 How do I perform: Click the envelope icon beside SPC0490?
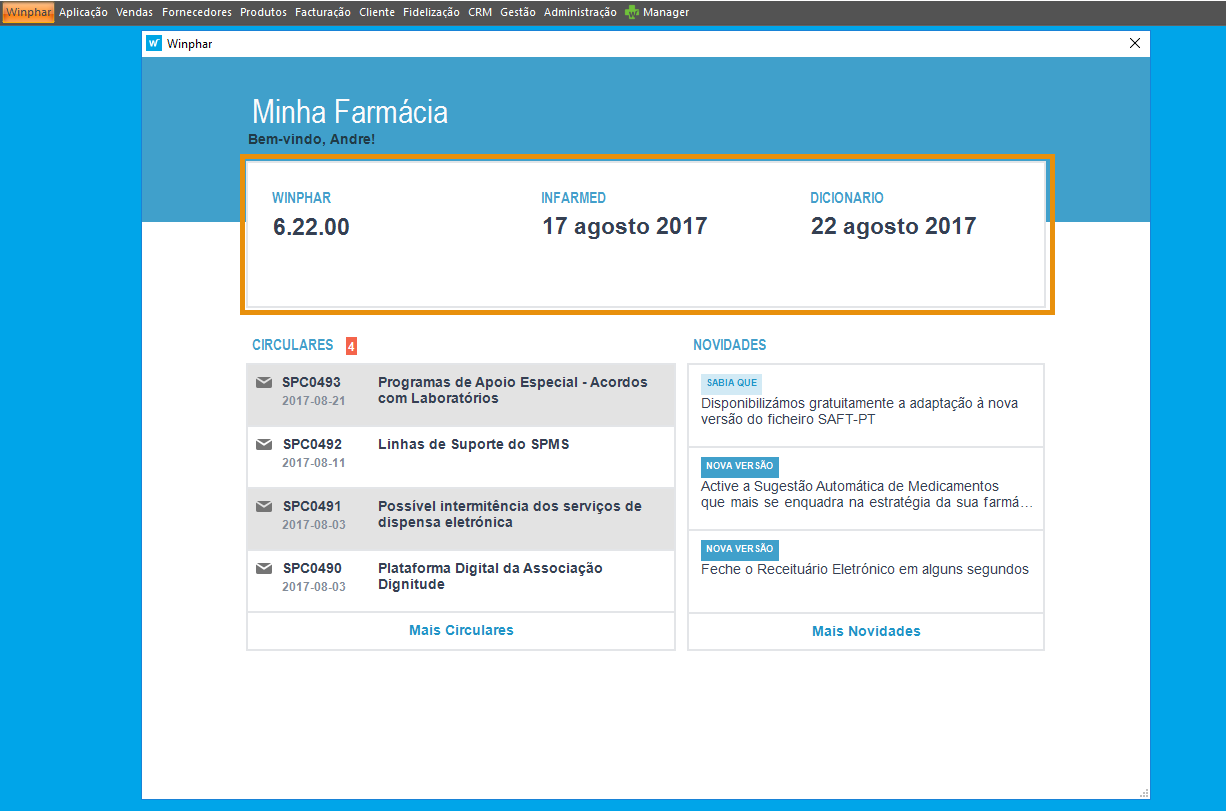point(264,568)
